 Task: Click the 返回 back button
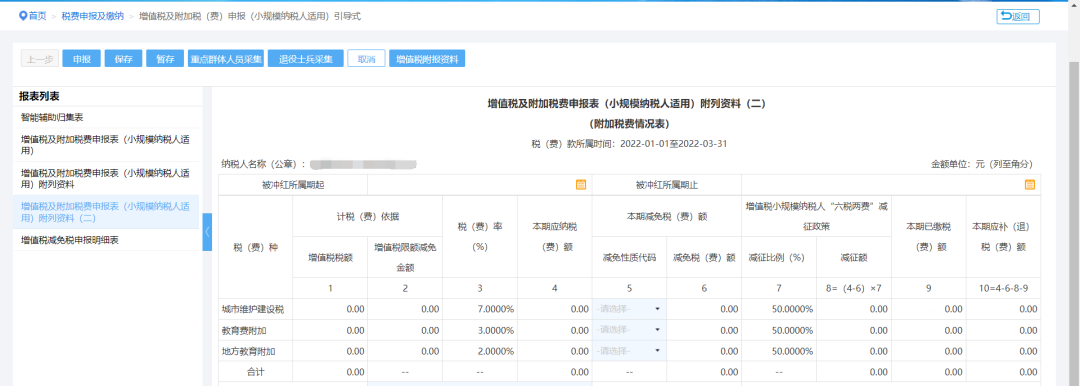point(1017,17)
